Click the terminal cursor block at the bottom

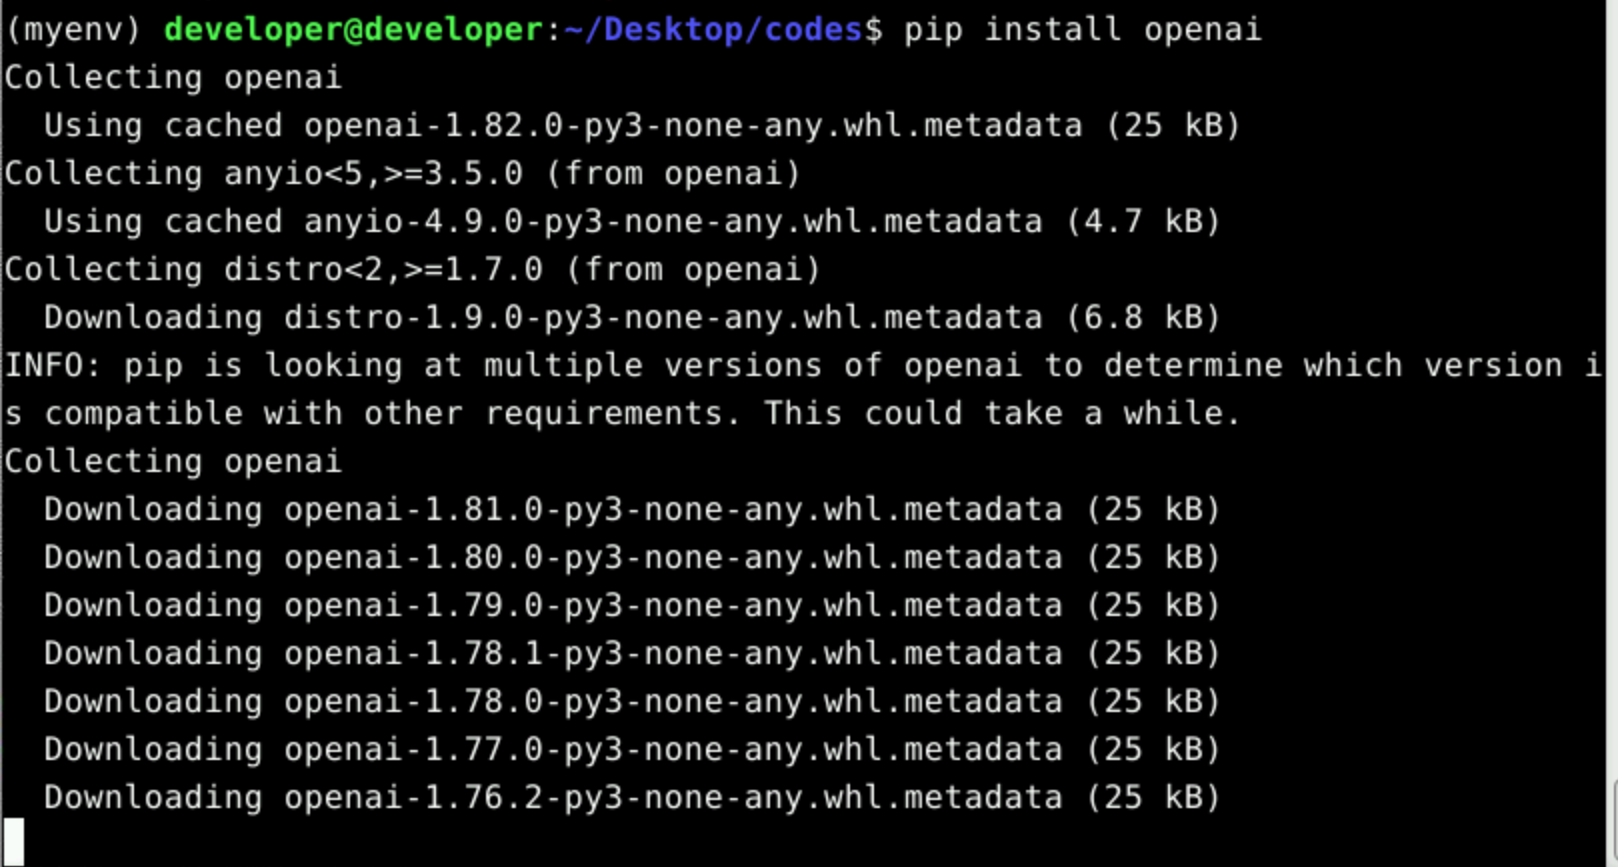tap(14, 840)
